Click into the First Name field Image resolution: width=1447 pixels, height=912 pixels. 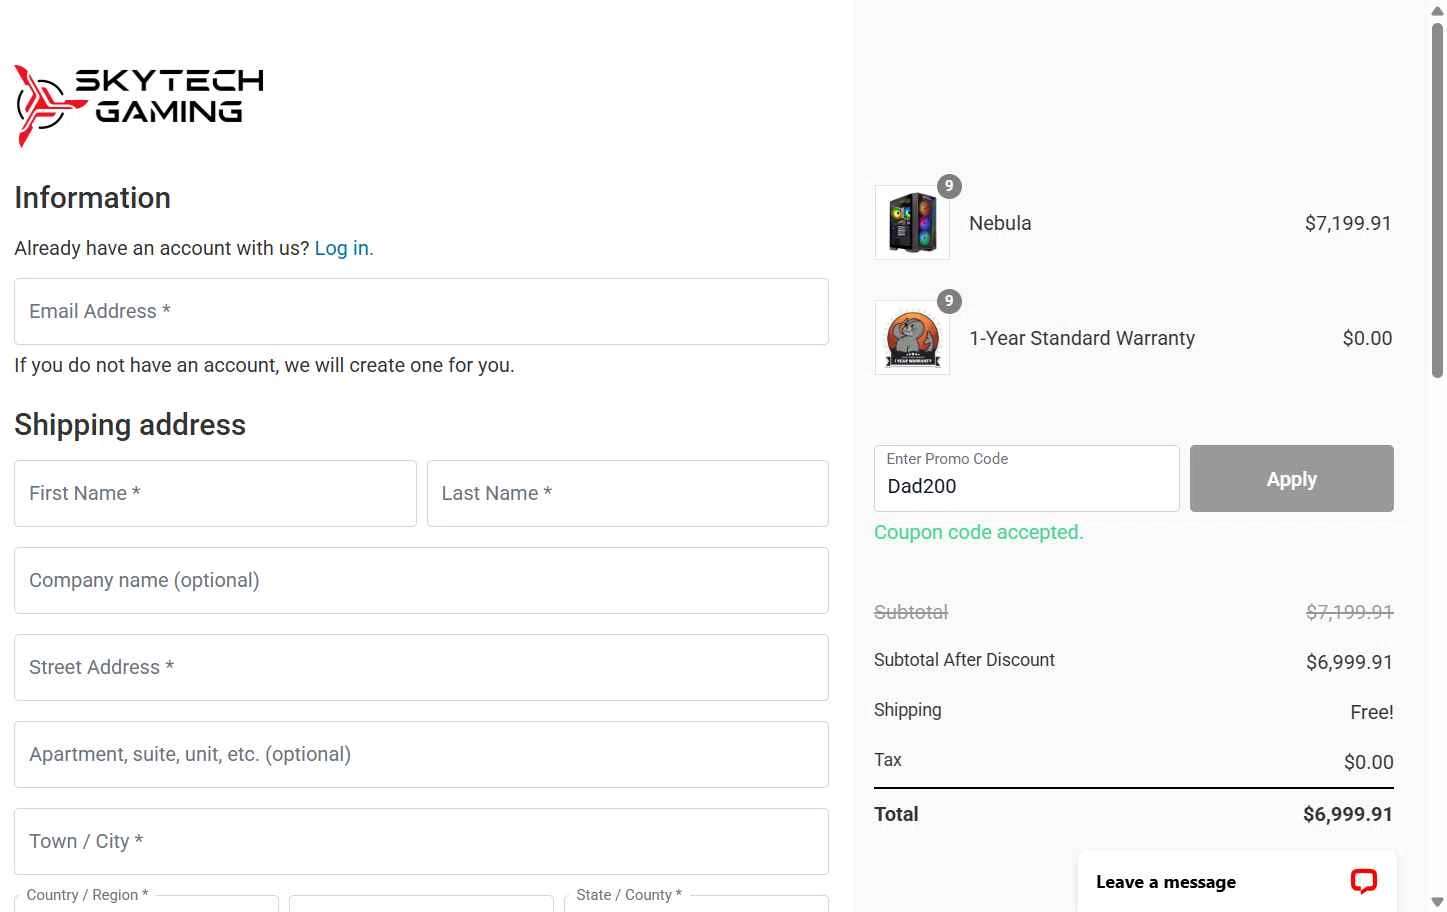pyautogui.click(x=215, y=494)
